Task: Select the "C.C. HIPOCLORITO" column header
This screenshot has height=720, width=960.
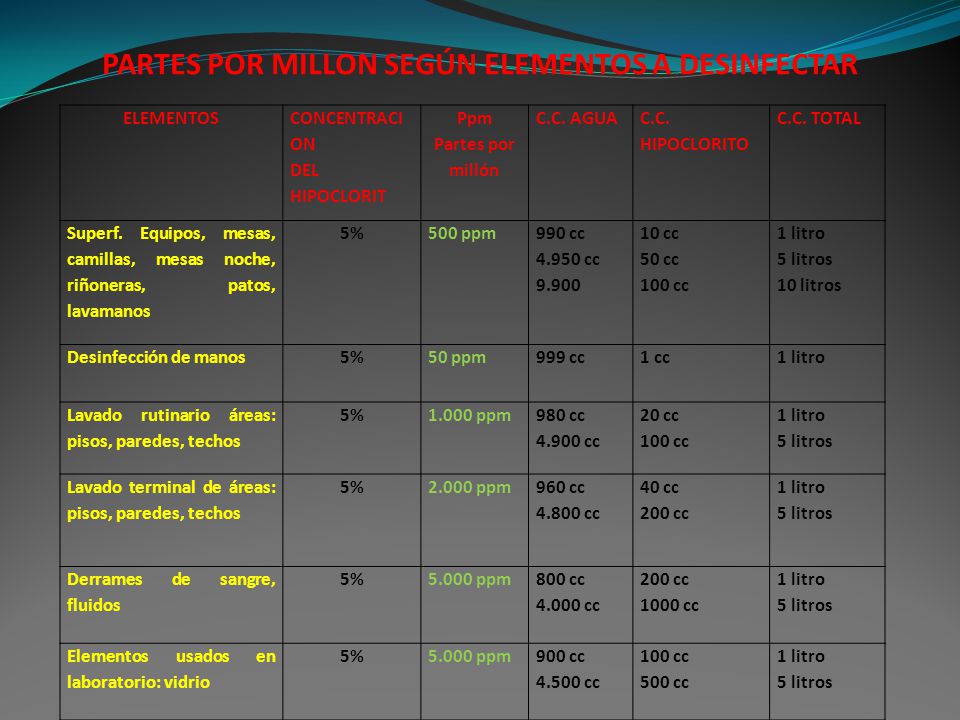Action: pyautogui.click(x=694, y=132)
